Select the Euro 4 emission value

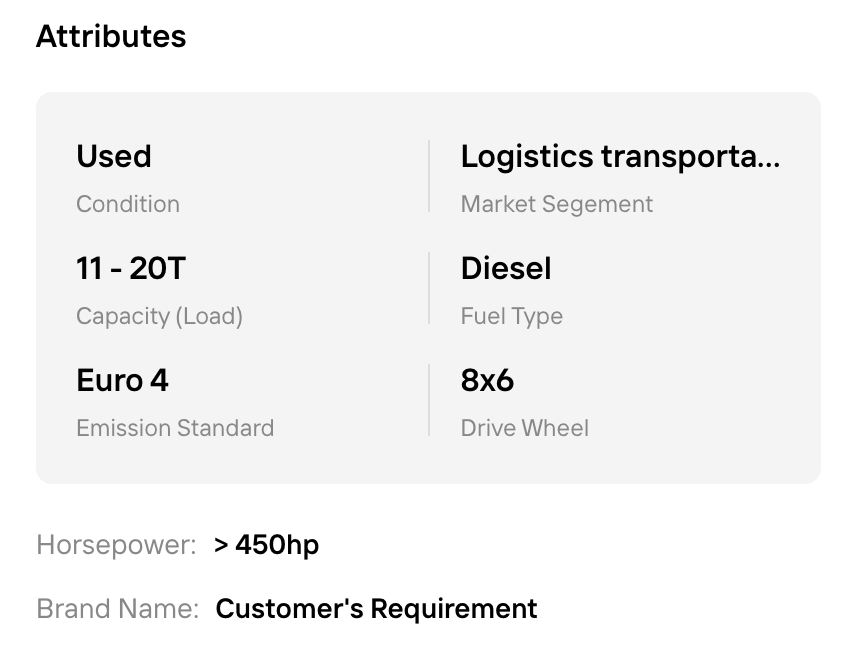tap(122, 380)
